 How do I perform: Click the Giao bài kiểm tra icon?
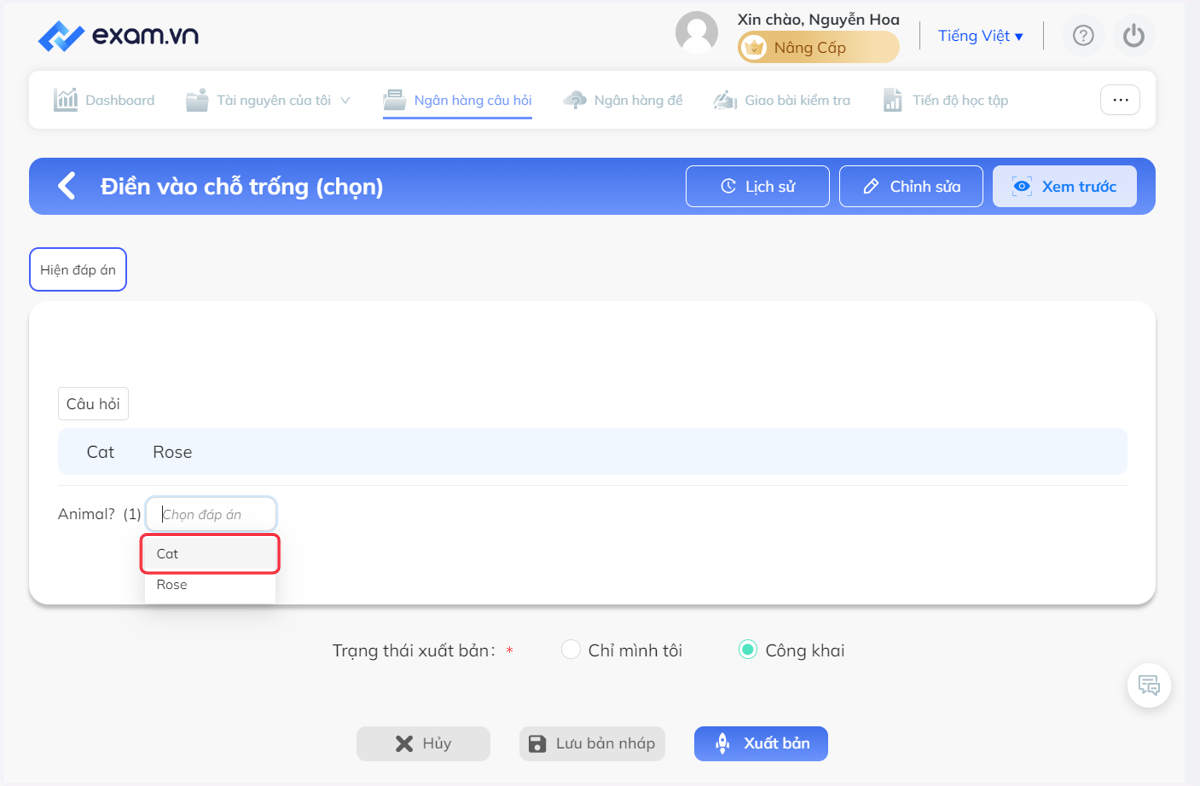click(725, 100)
